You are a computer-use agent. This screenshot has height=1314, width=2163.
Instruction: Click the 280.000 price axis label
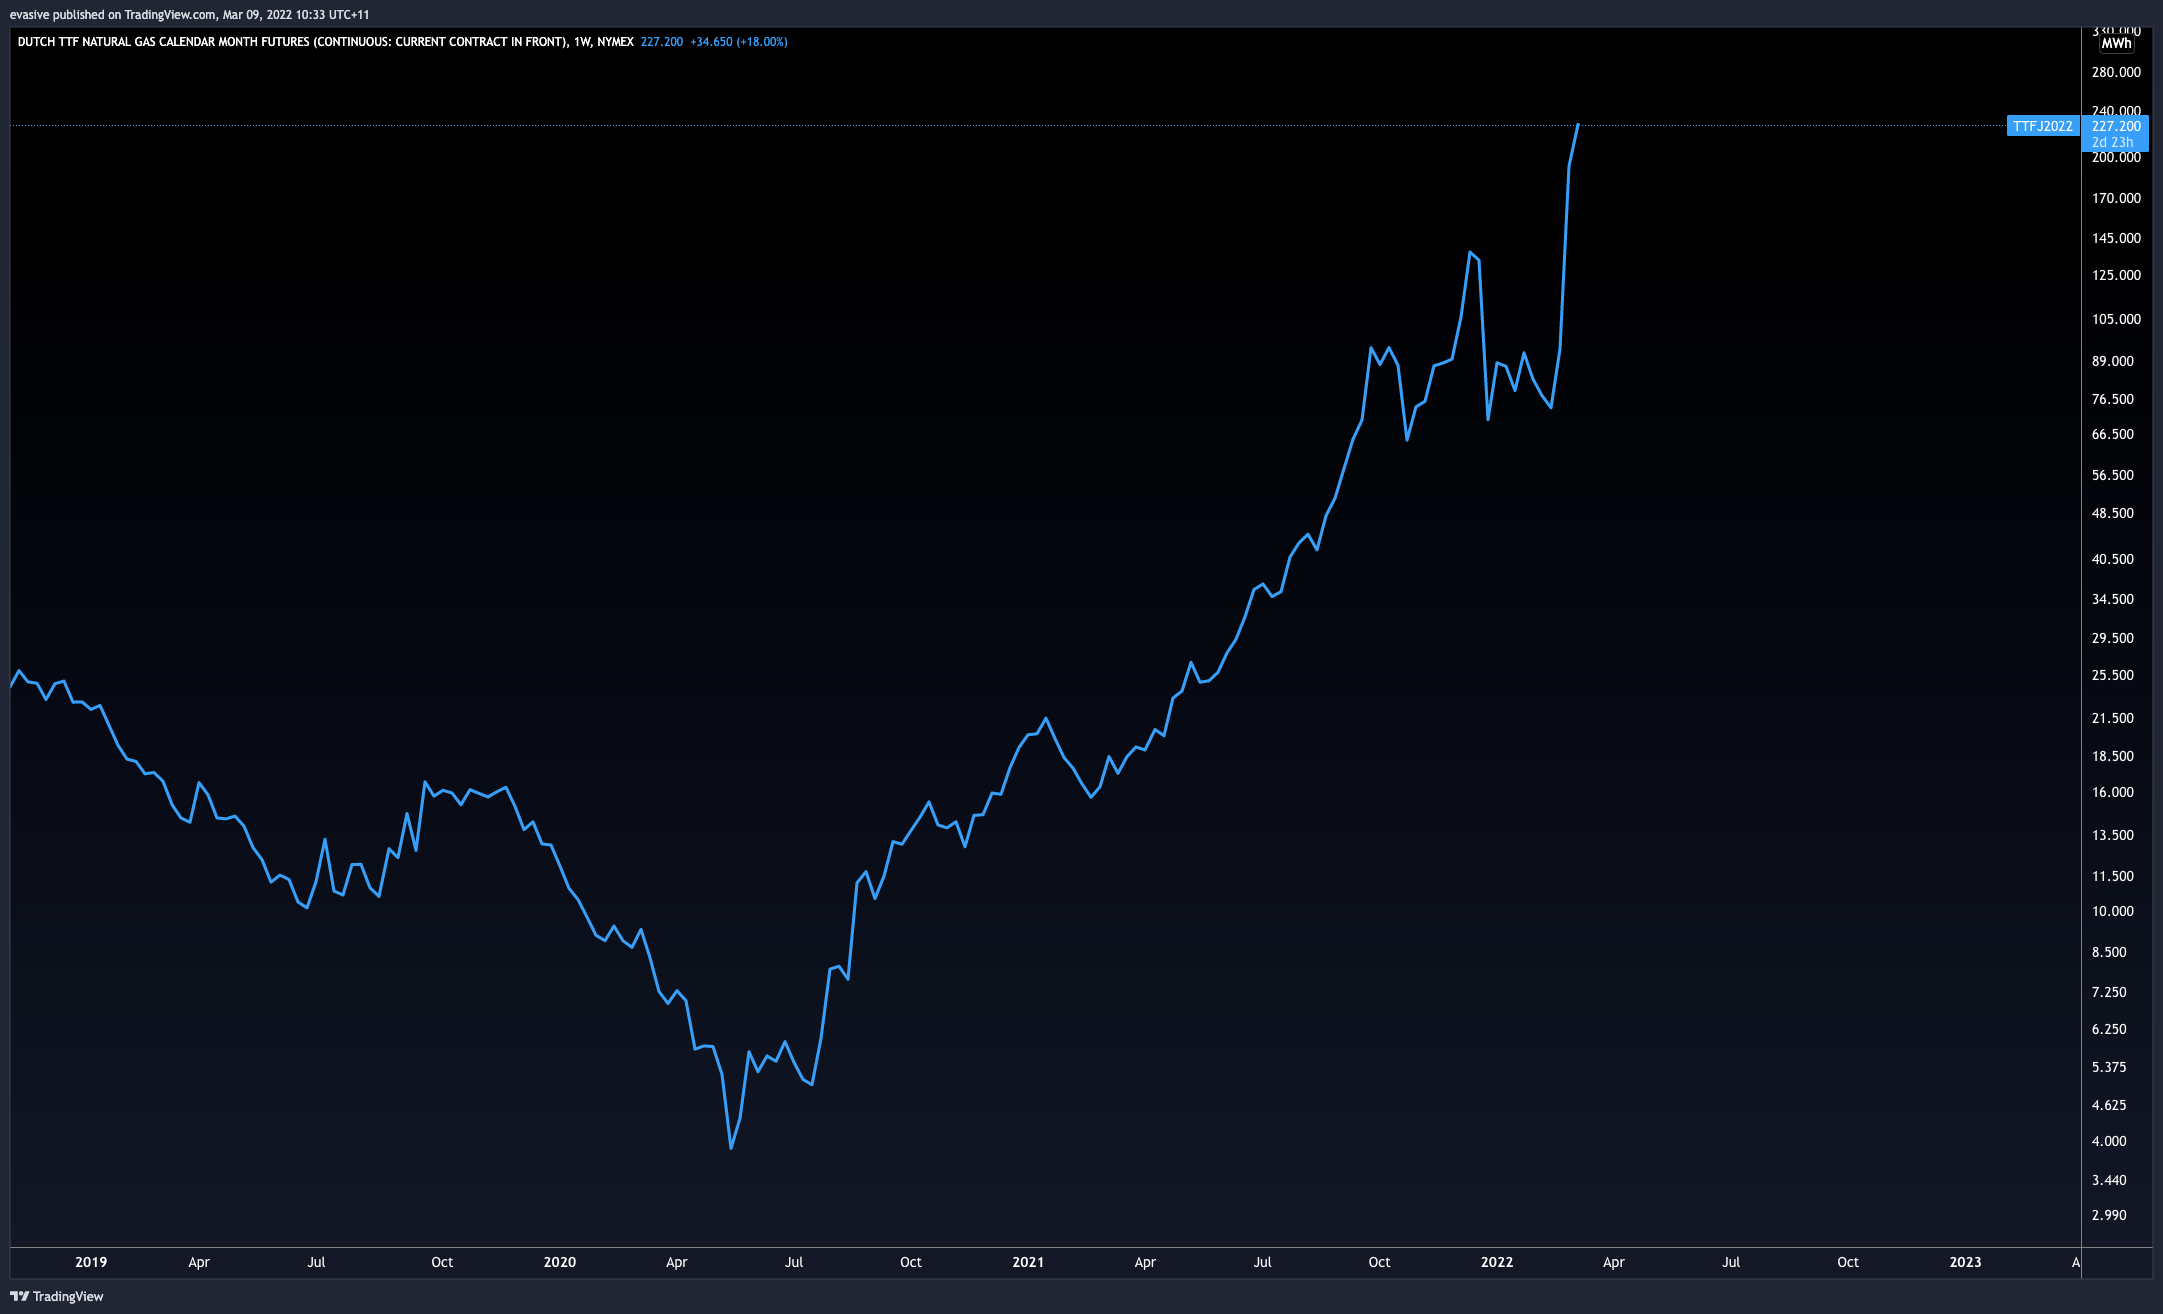pyautogui.click(x=2116, y=72)
